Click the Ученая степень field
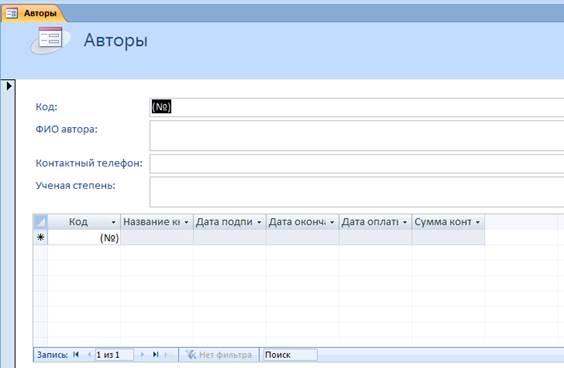Screen dimensions: 564x368 click(357, 192)
